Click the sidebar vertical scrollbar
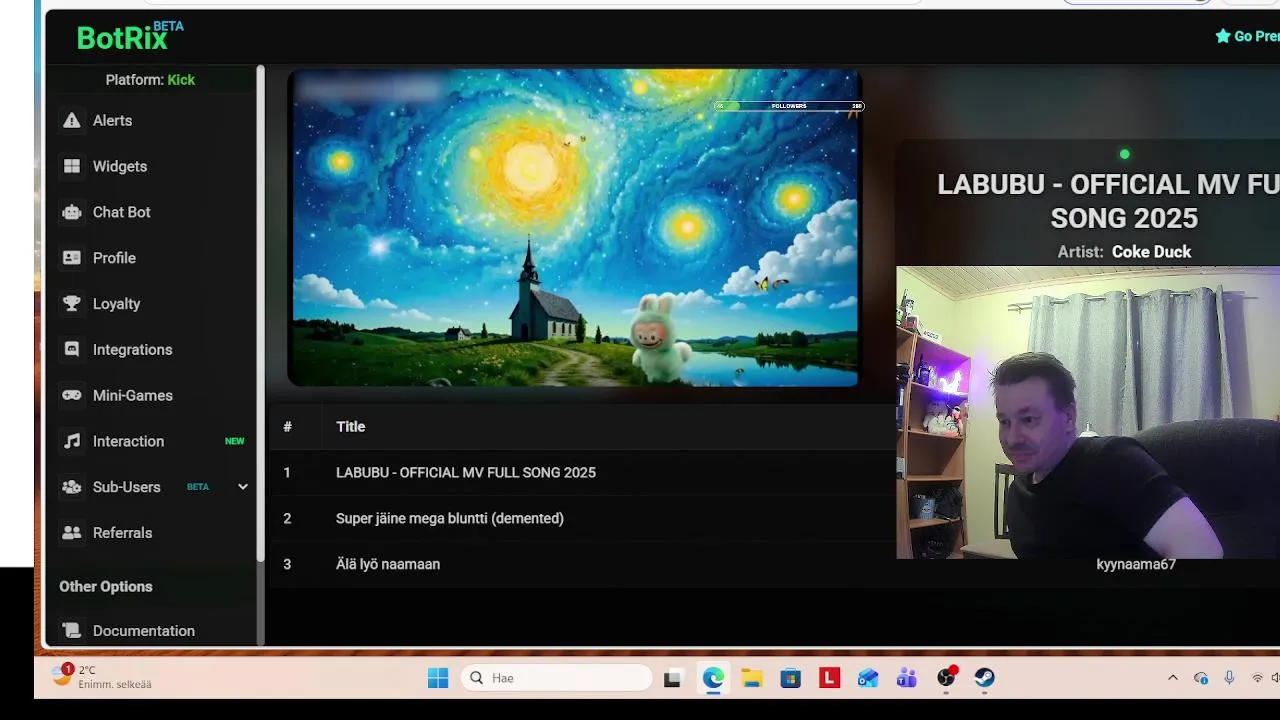The width and height of the screenshot is (1280, 720). [261, 312]
